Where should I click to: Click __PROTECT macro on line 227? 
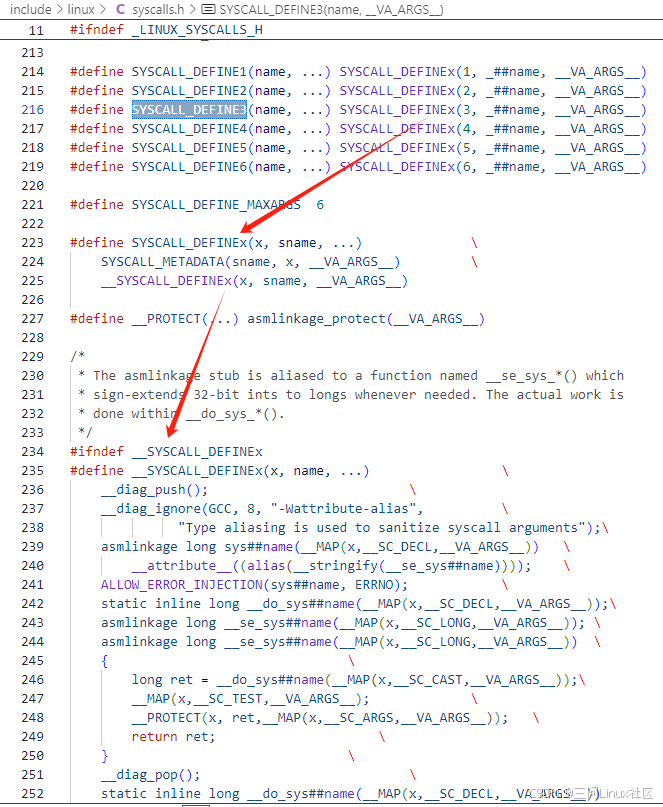click(x=166, y=319)
